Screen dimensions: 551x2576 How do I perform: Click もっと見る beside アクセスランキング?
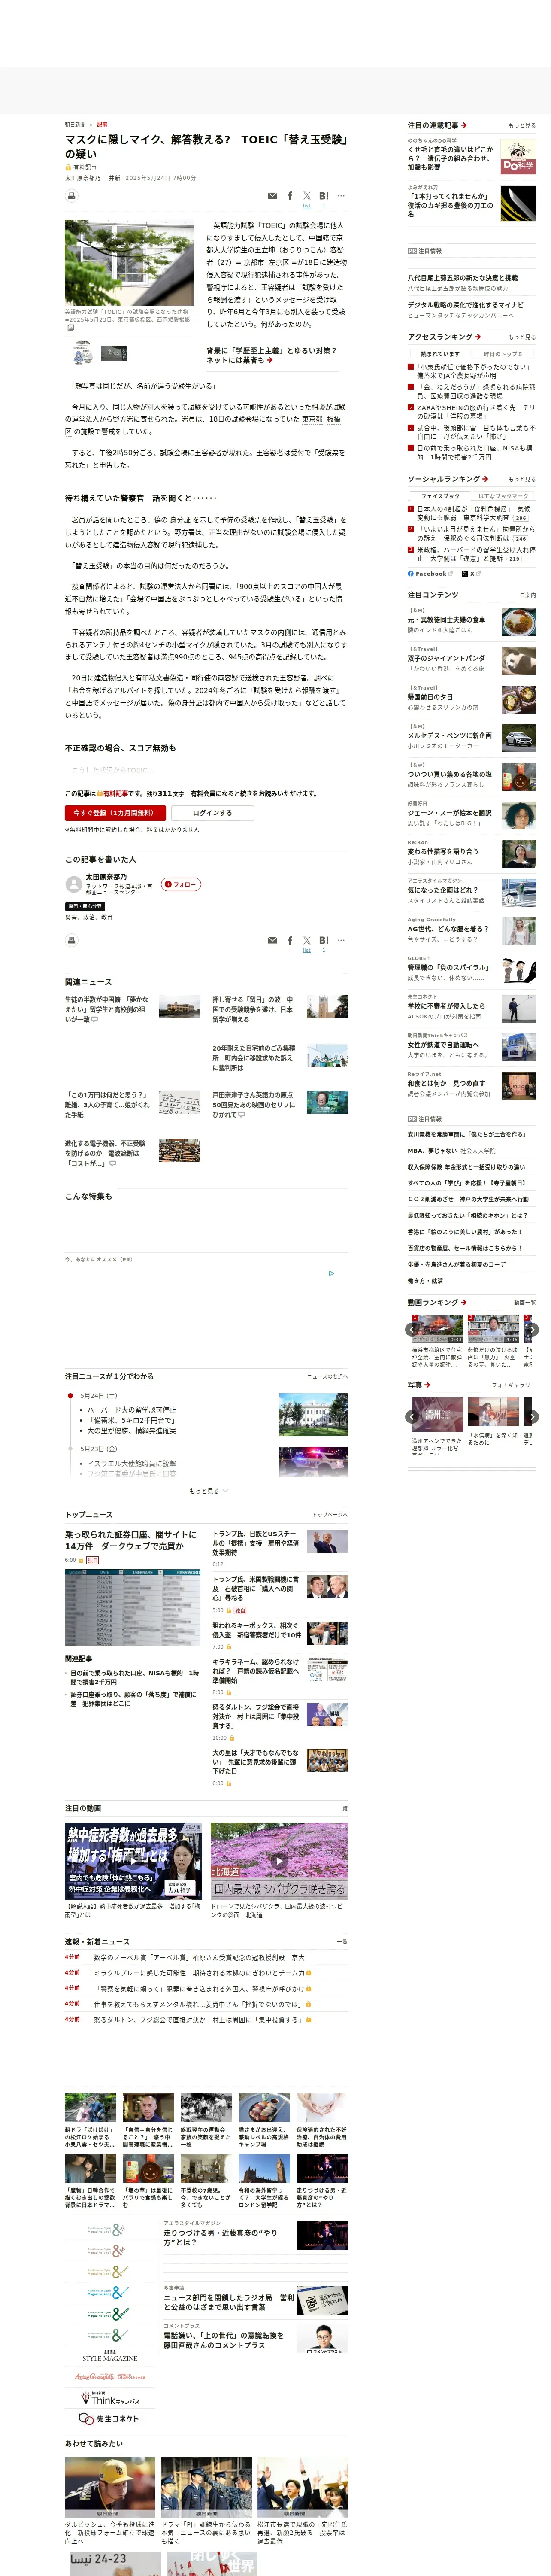pos(522,337)
